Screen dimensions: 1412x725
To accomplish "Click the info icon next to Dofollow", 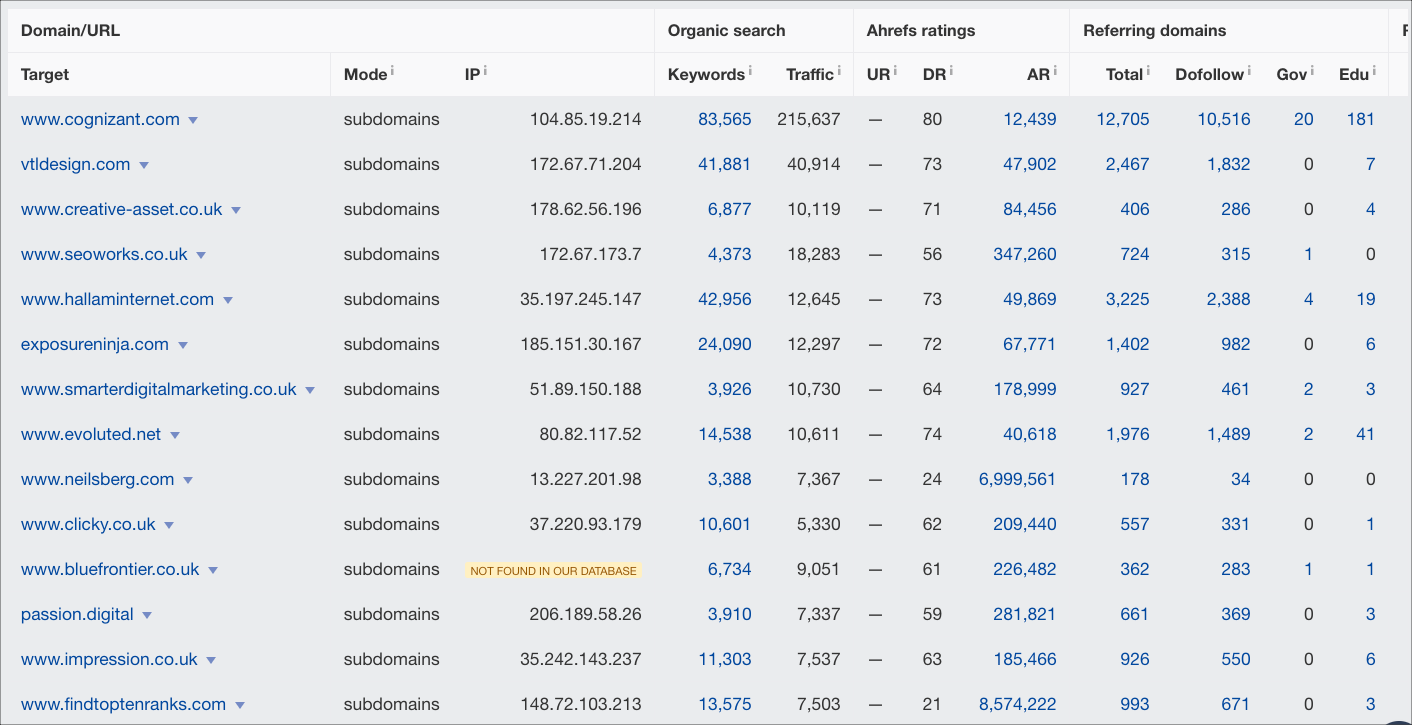I will pos(1249,71).
